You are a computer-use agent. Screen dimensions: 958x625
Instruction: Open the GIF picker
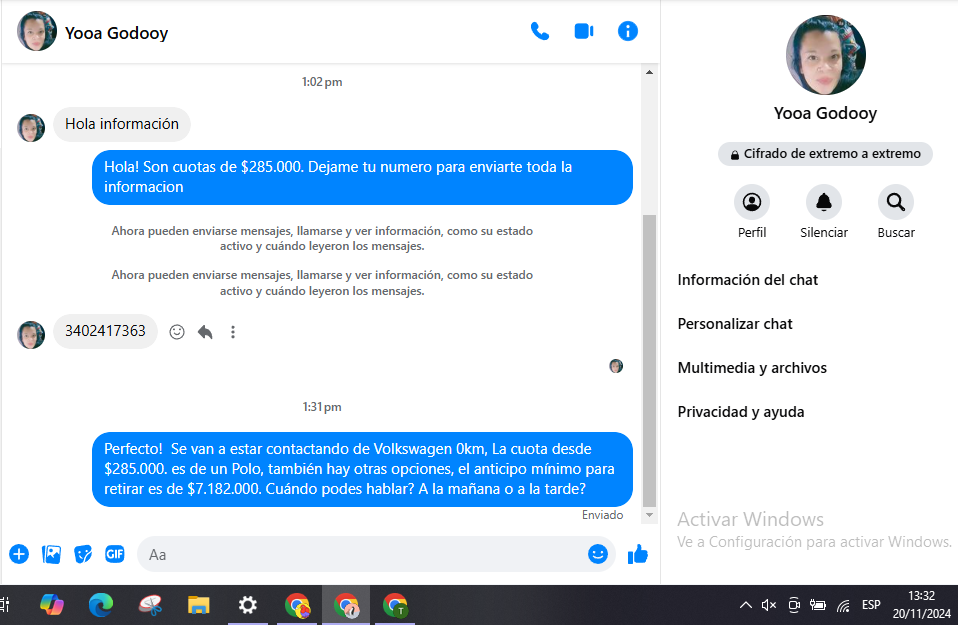(115, 554)
